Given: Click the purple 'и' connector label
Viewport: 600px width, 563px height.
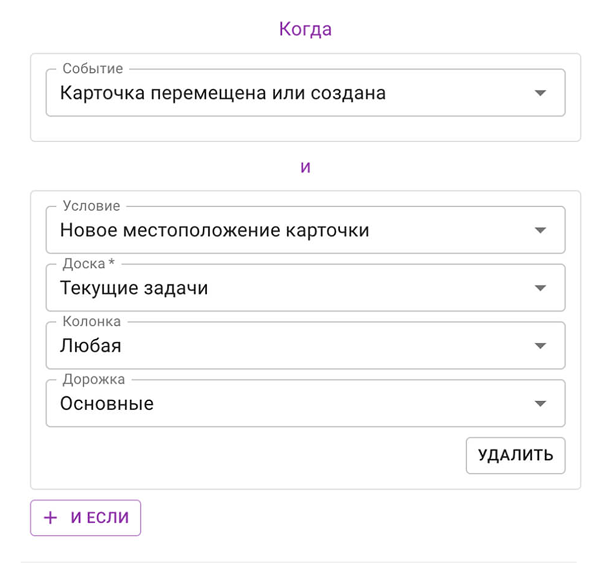Looking at the screenshot, I should pyautogui.click(x=305, y=167).
